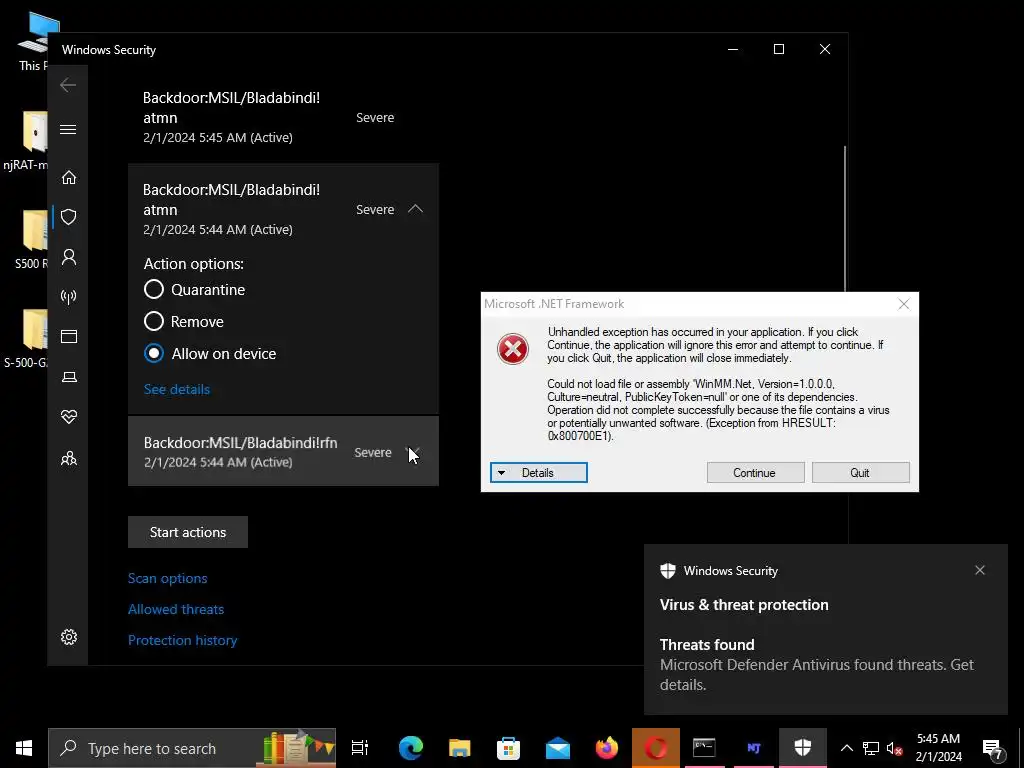
Task: Open the network status tray icon
Action: (871, 748)
